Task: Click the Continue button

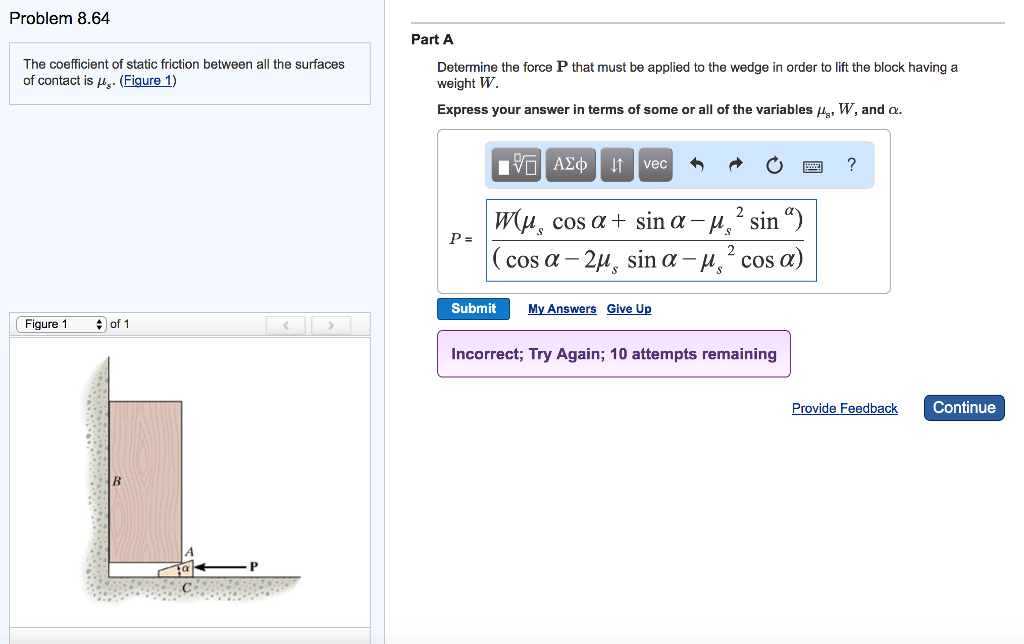Action: click(x=964, y=408)
